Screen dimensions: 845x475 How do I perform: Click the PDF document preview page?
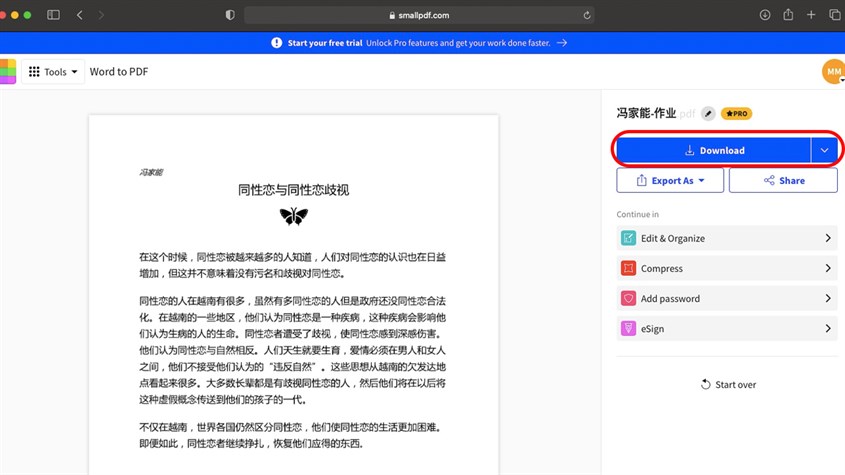[294, 295]
